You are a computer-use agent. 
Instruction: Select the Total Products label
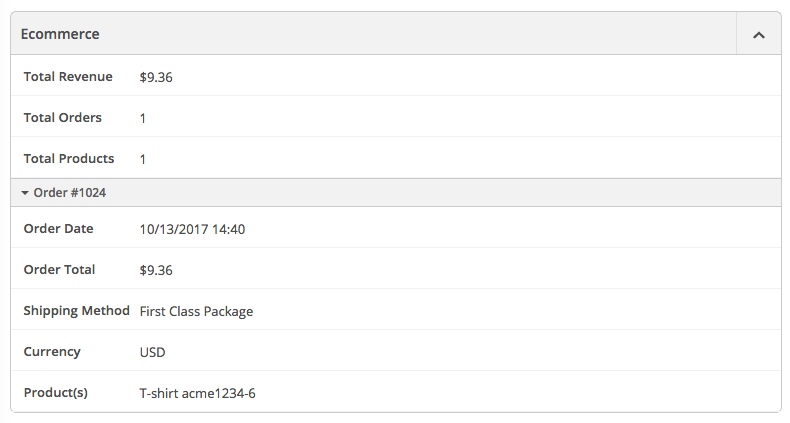point(69,159)
